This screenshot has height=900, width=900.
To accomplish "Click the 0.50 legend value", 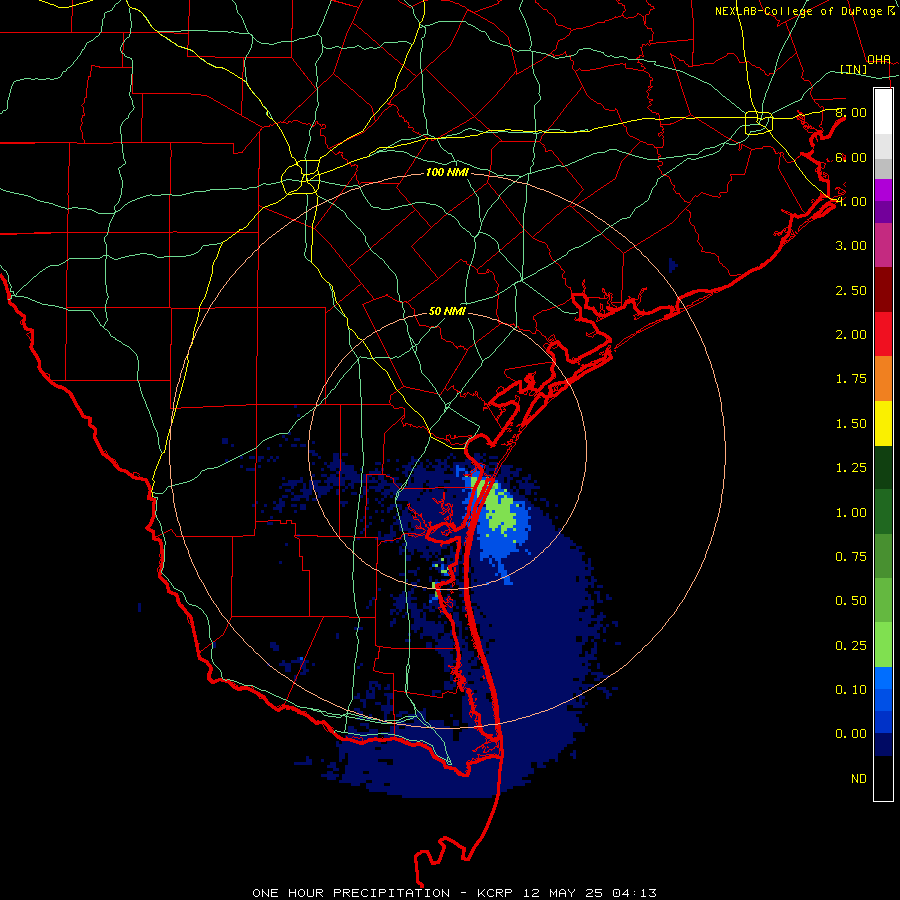I will click(851, 601).
